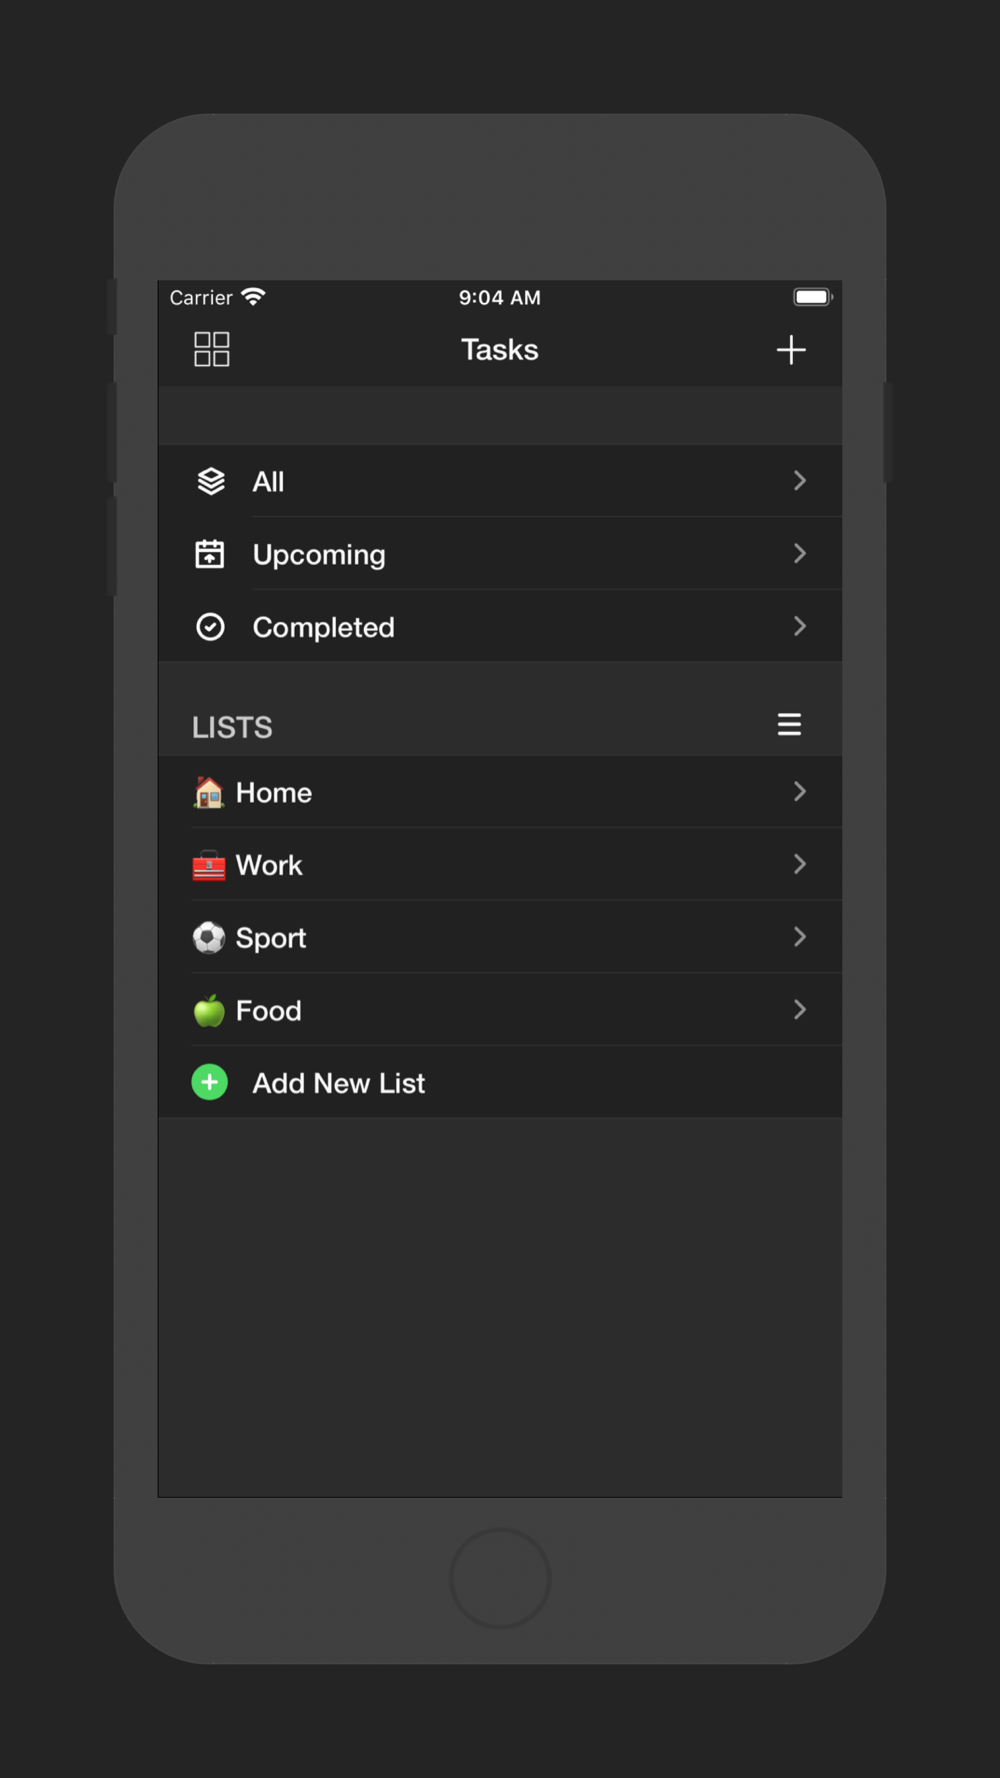Viewport: 1000px width, 1778px height.
Task: Tap the Wi-Fi status bar icon
Action: coord(254,297)
